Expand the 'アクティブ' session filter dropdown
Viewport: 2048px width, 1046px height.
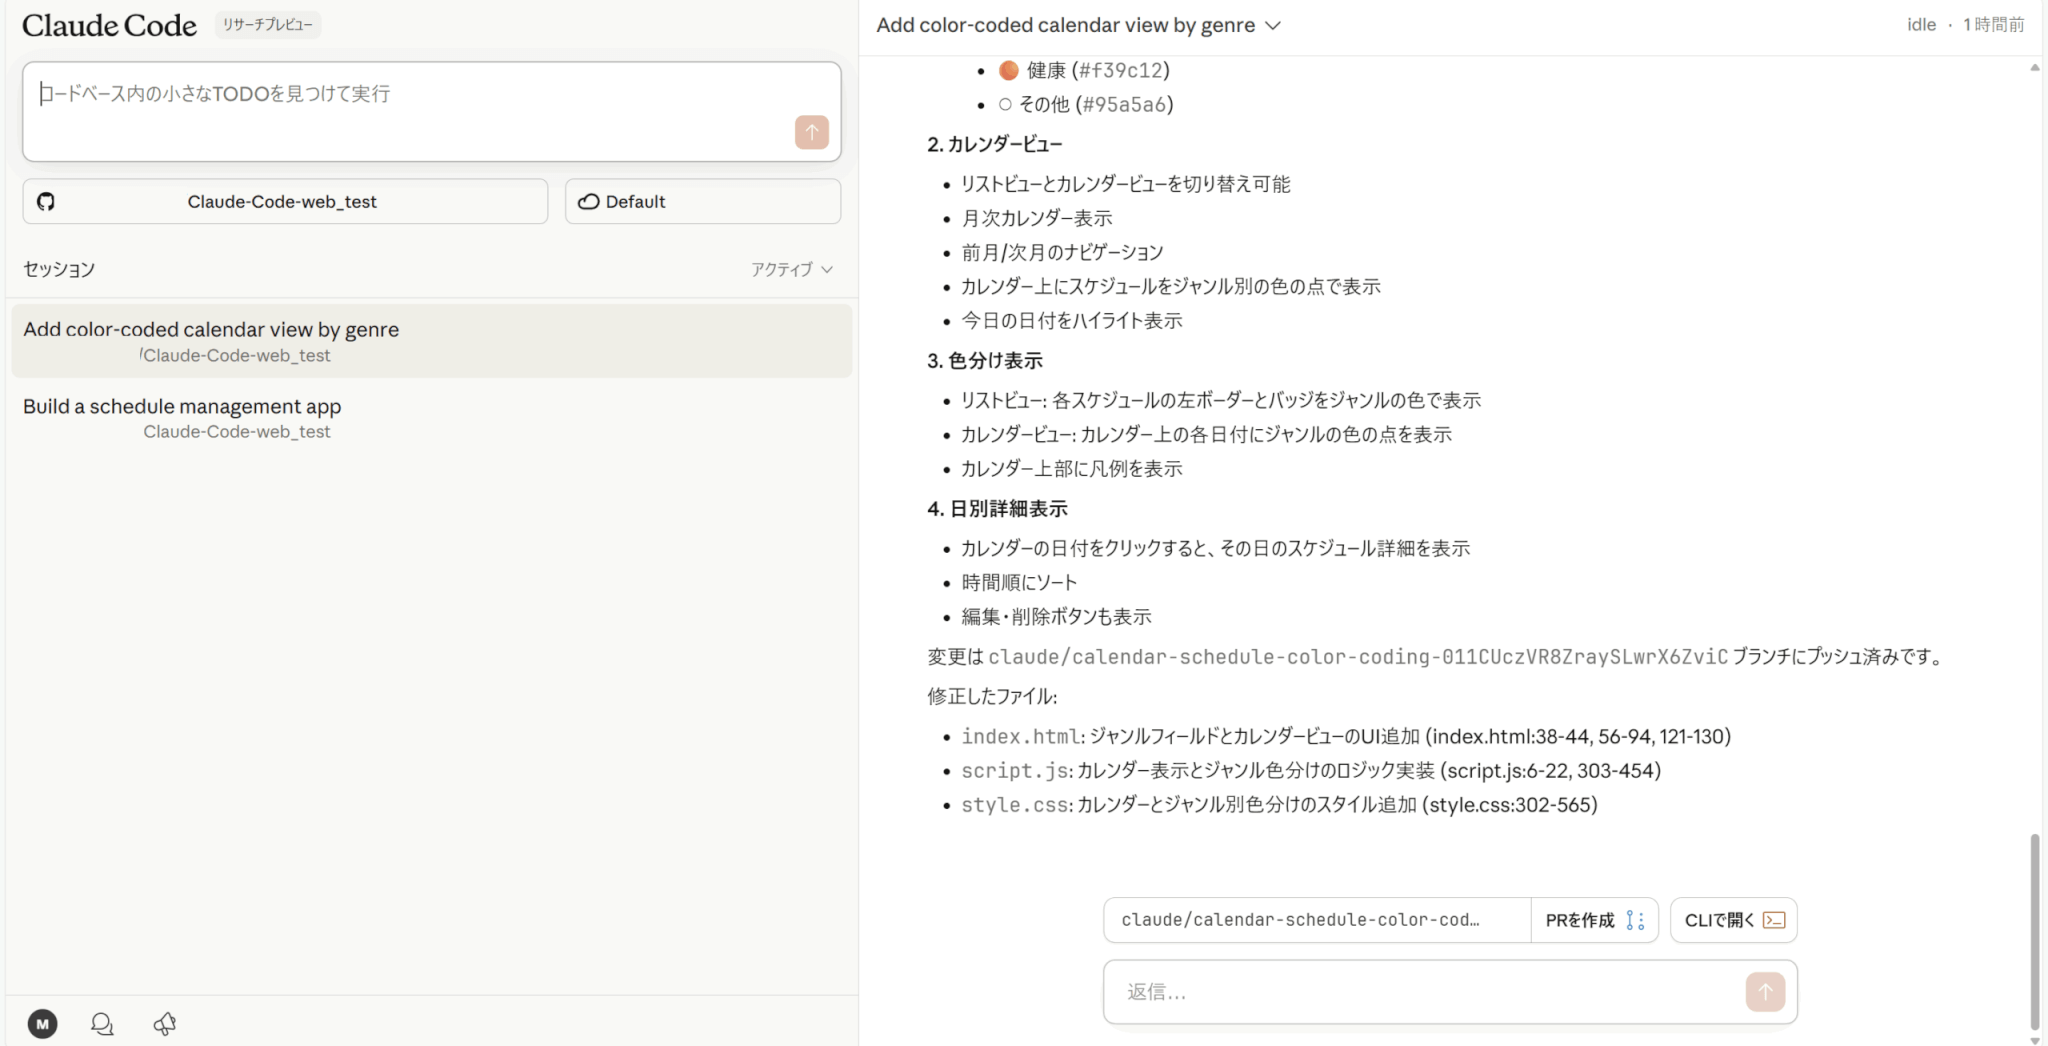pyautogui.click(x=791, y=269)
